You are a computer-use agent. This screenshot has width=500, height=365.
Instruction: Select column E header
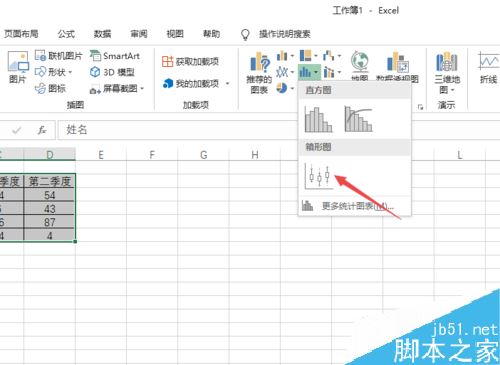pos(101,154)
